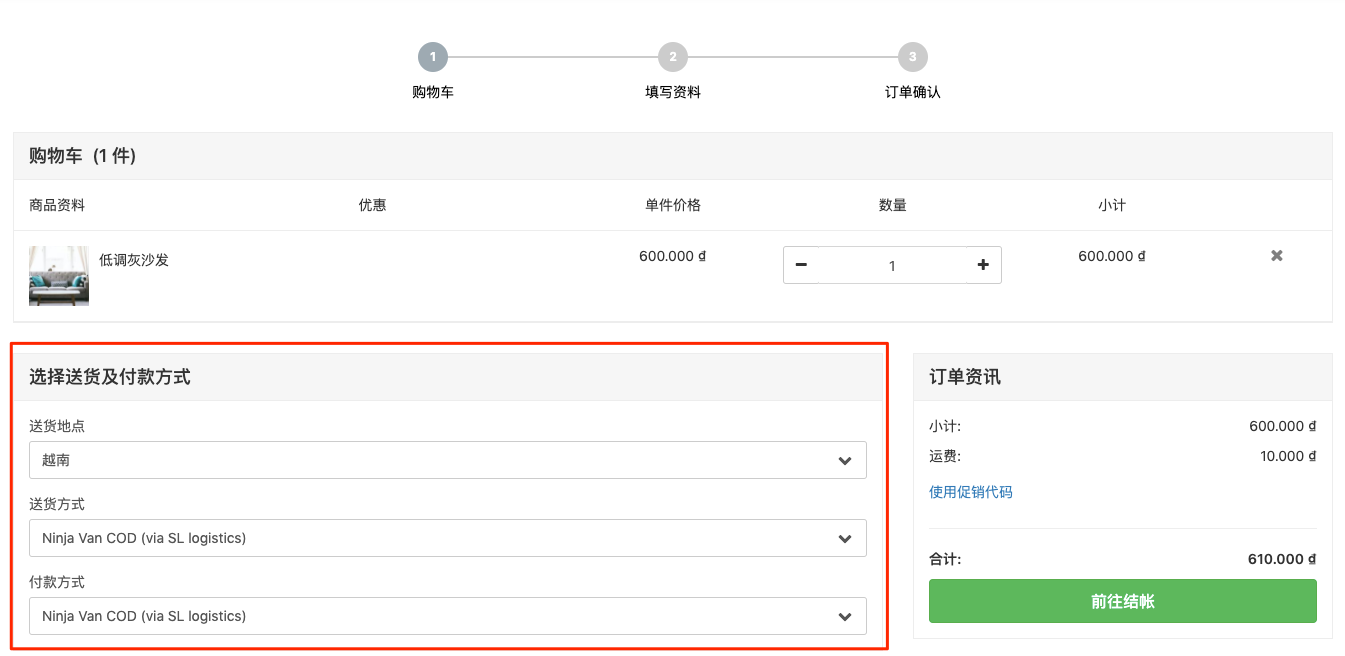The width and height of the screenshot is (1345, 656).
Task: Click the 订单资讯 panel heading
Action: (965, 377)
